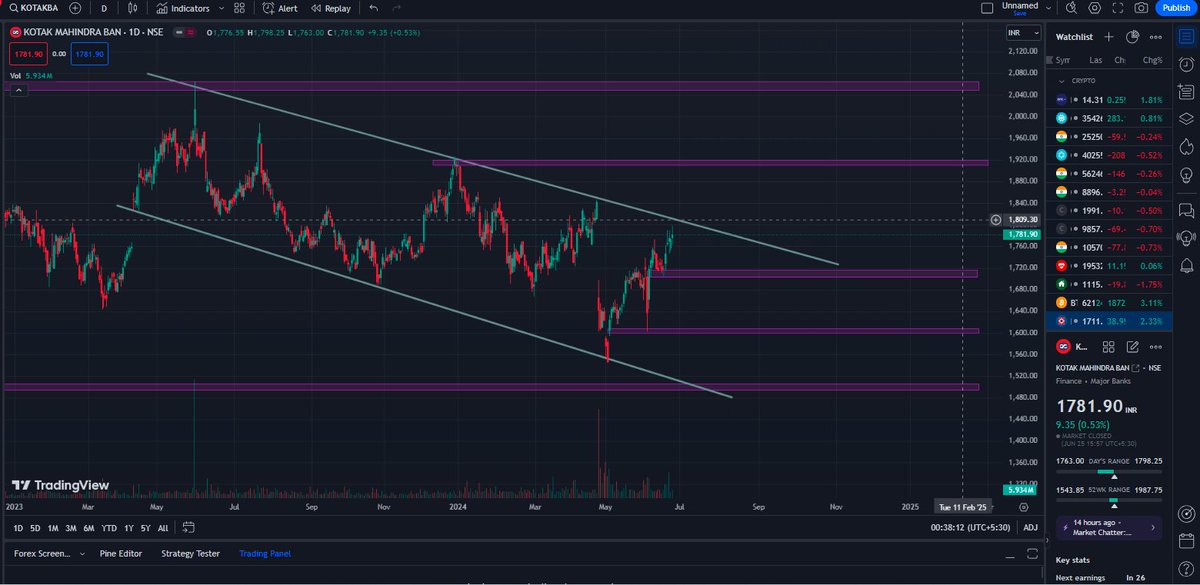
Task: Click the Publish button
Action: [1175, 8]
